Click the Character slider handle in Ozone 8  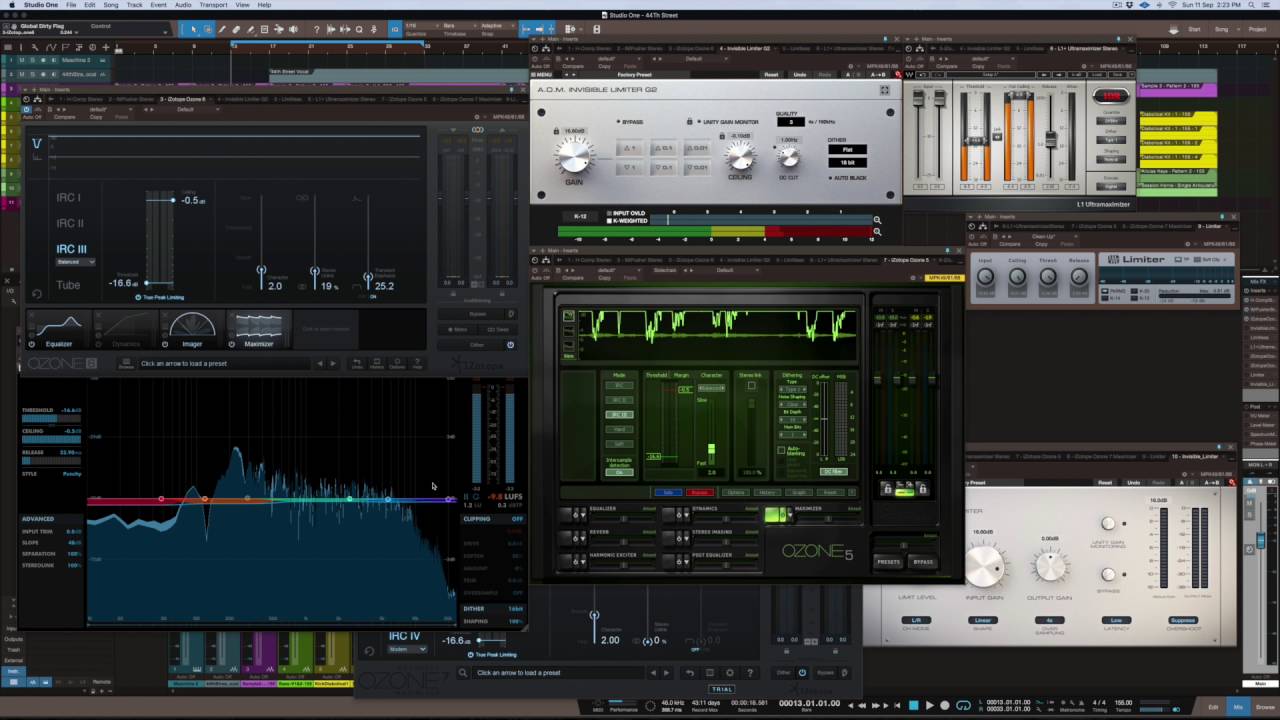point(261,271)
